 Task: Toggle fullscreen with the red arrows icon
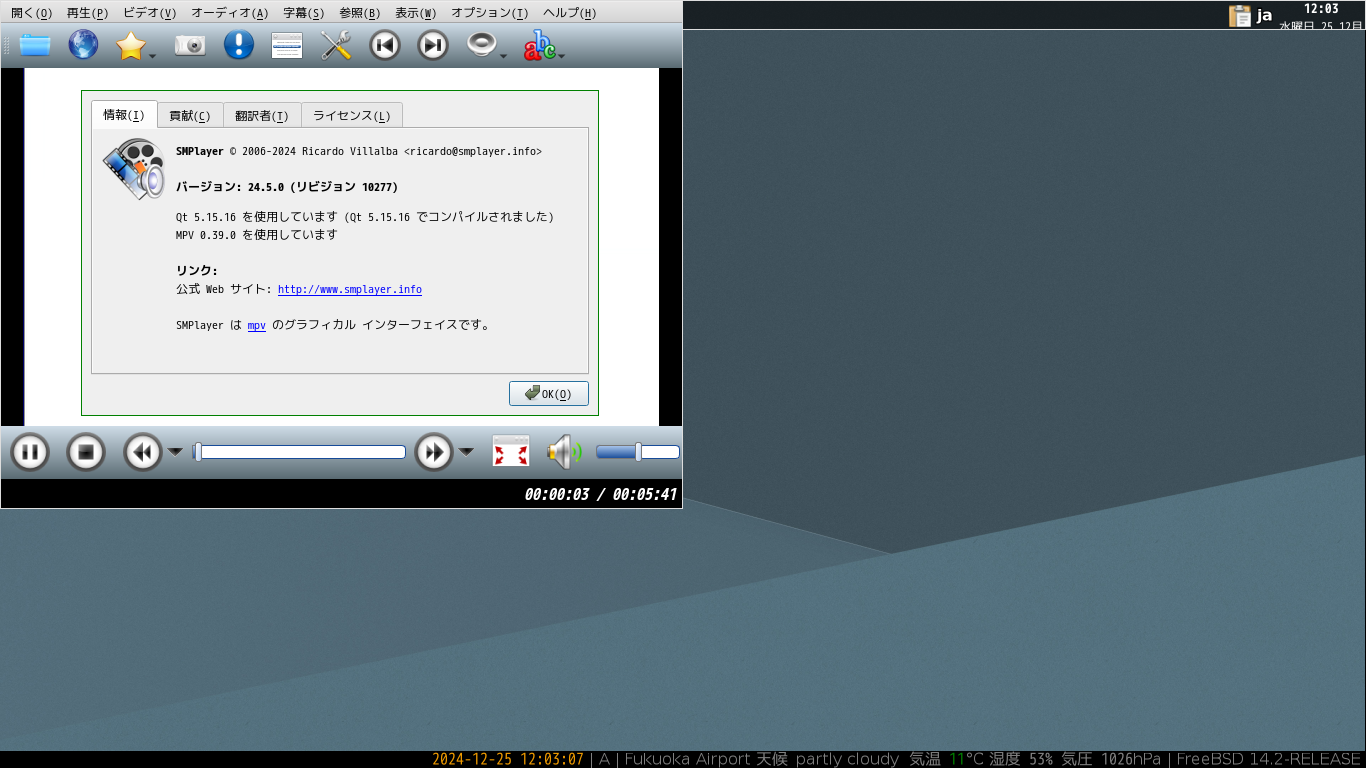click(511, 452)
